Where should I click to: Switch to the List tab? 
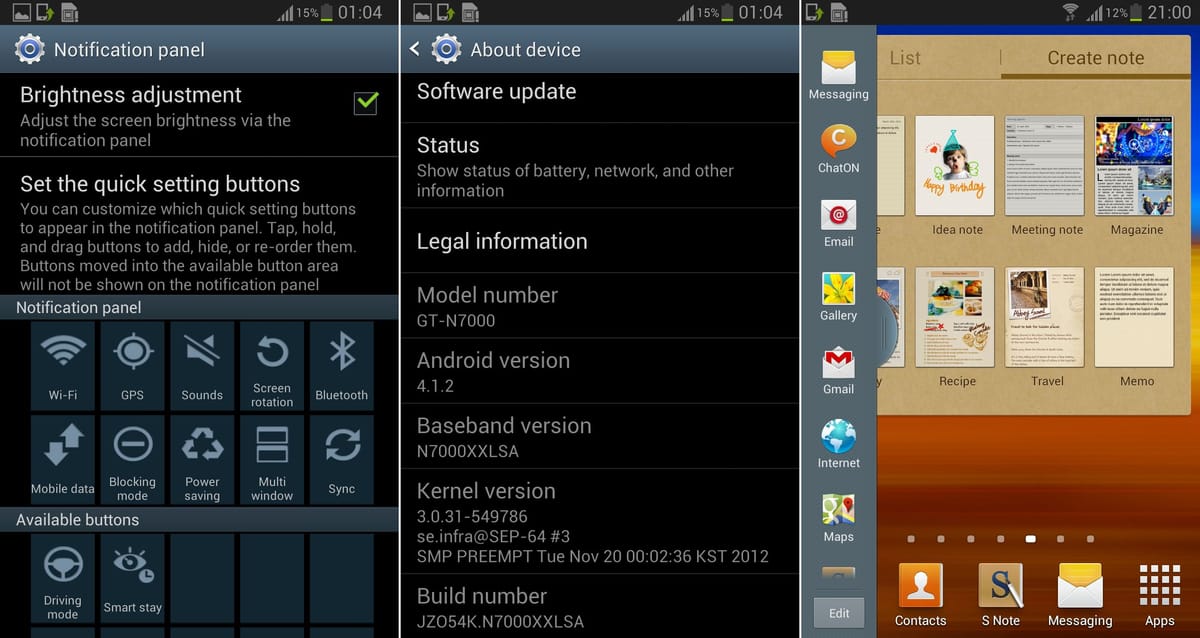click(905, 58)
